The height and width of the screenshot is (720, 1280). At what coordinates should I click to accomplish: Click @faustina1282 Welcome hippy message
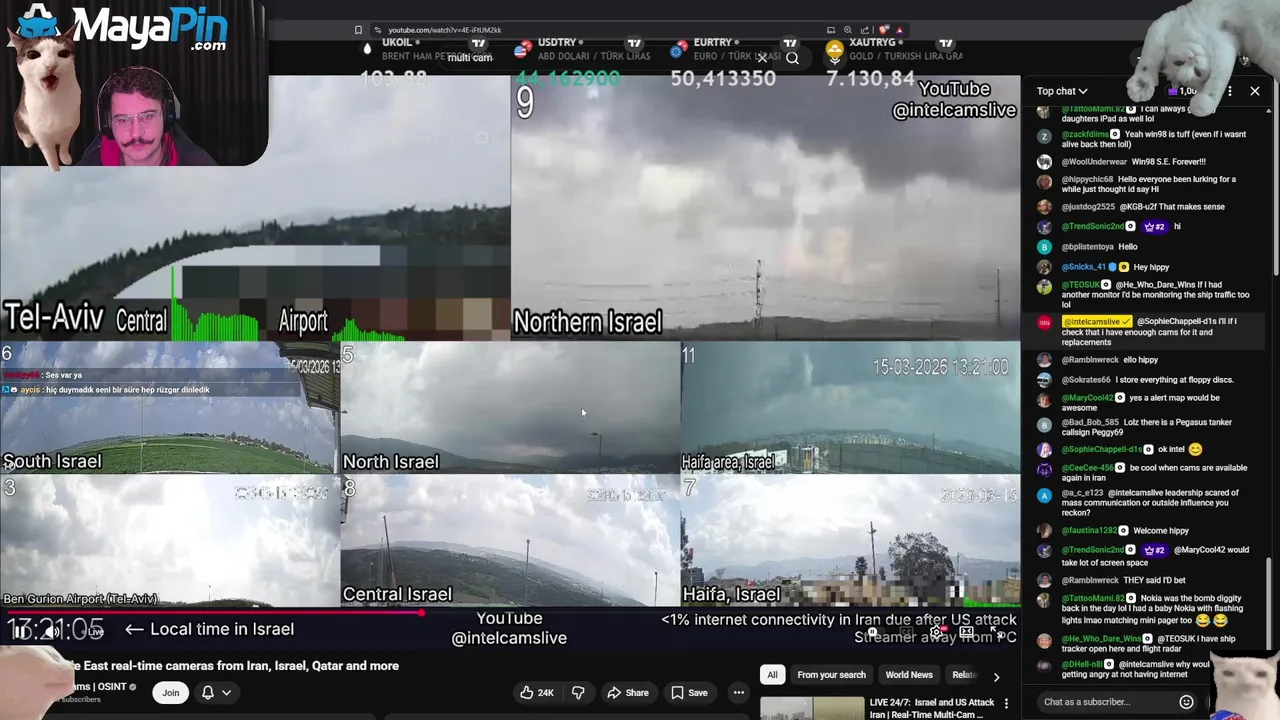coord(1141,531)
